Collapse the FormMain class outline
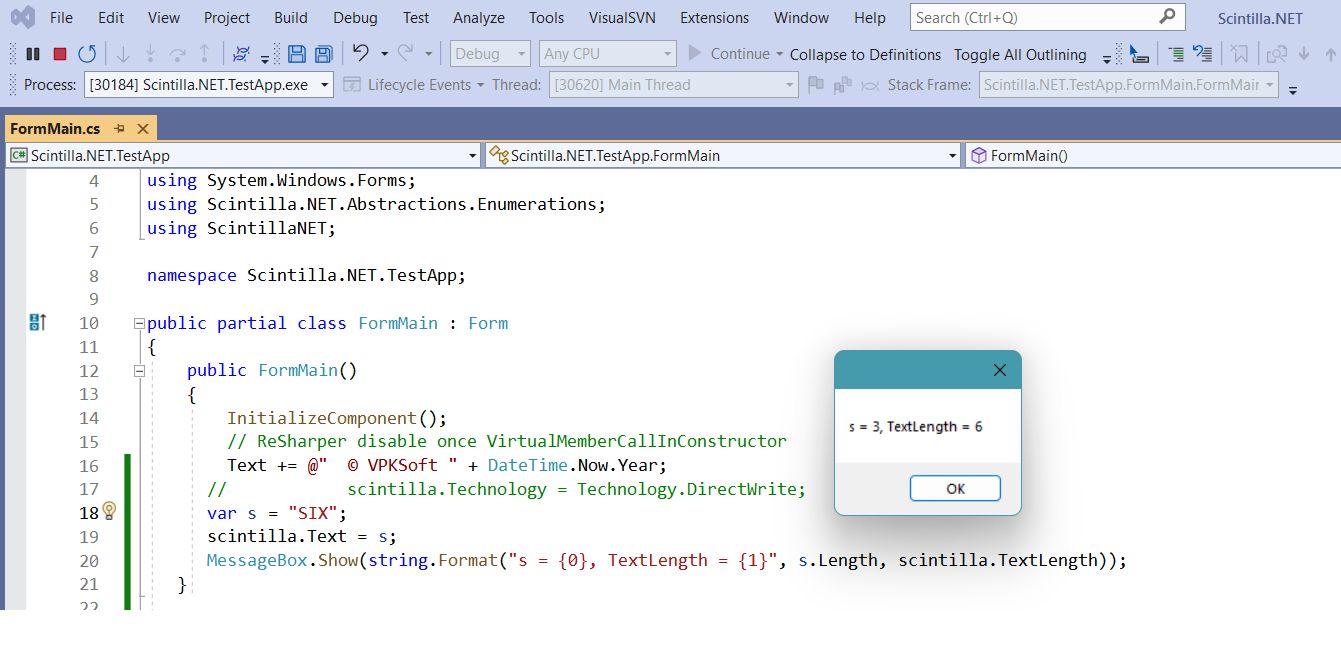Screen dimensions: 1341x648 coord(139,323)
